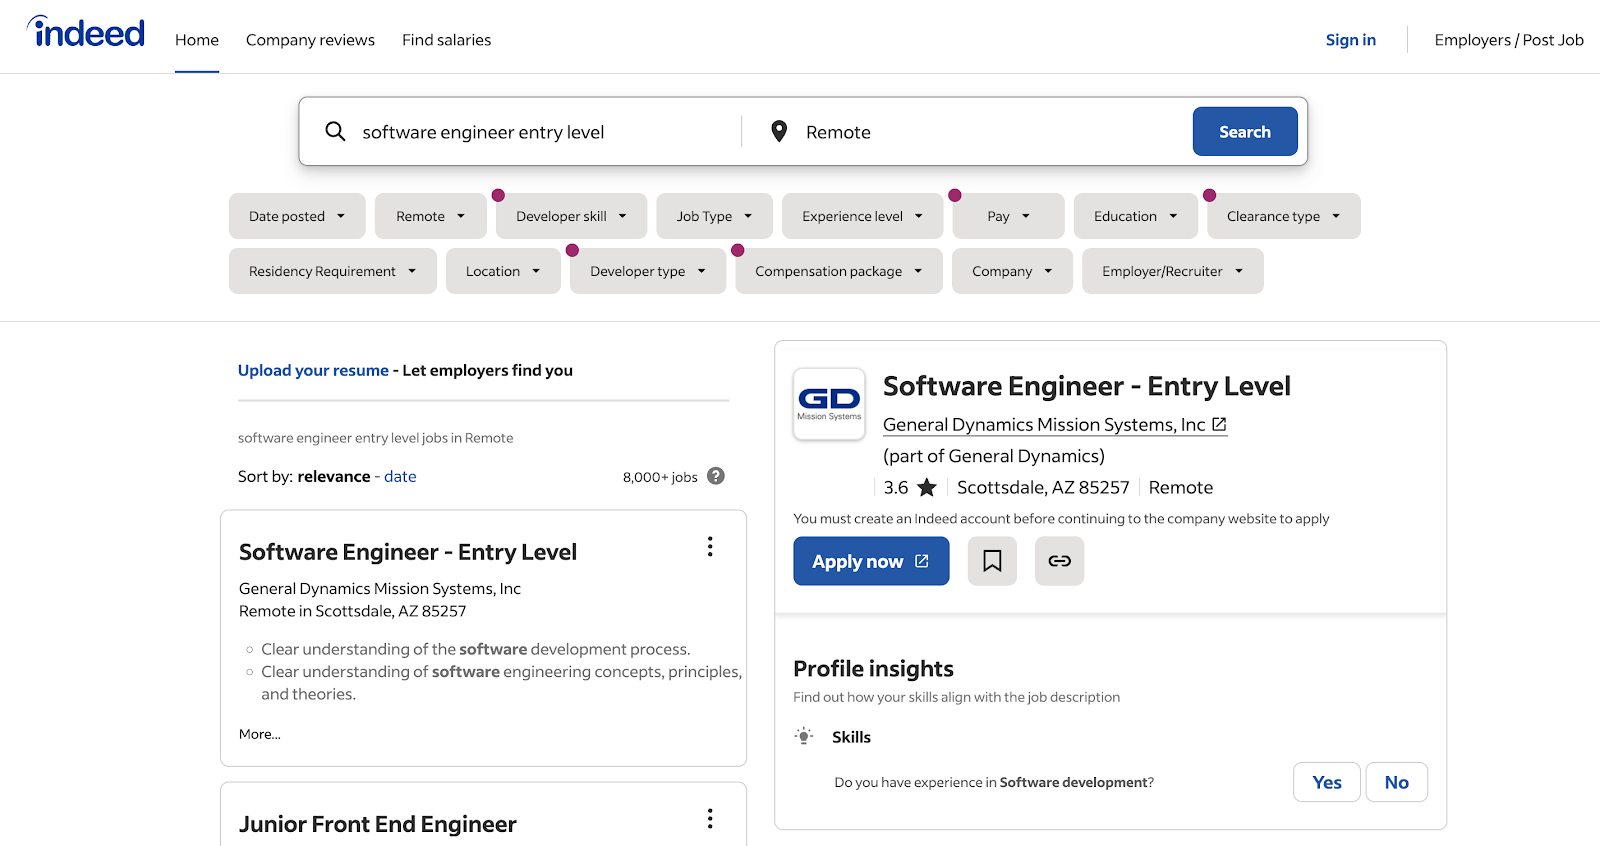The width and height of the screenshot is (1600, 846).
Task: Click '8,000+ jobs' count text
Action: click(660, 477)
